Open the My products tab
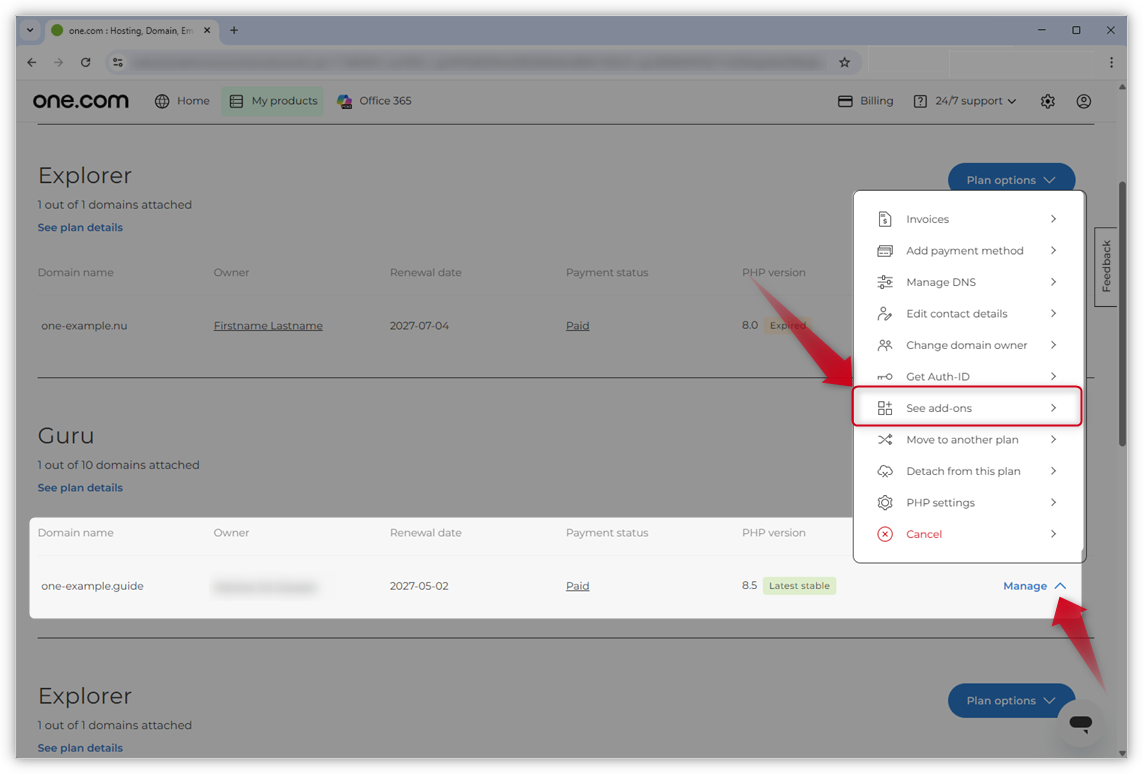The height and width of the screenshot is (774, 1143). (273, 101)
